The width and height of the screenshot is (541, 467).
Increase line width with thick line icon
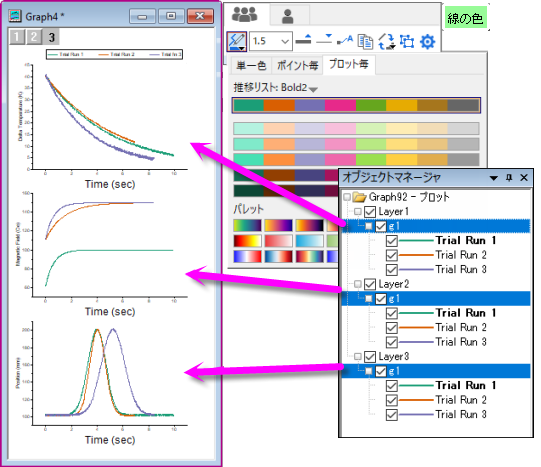coord(304,39)
